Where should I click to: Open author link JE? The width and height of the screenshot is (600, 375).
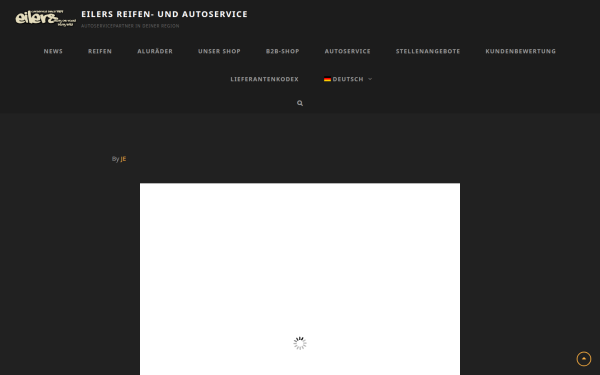pyautogui.click(x=123, y=159)
